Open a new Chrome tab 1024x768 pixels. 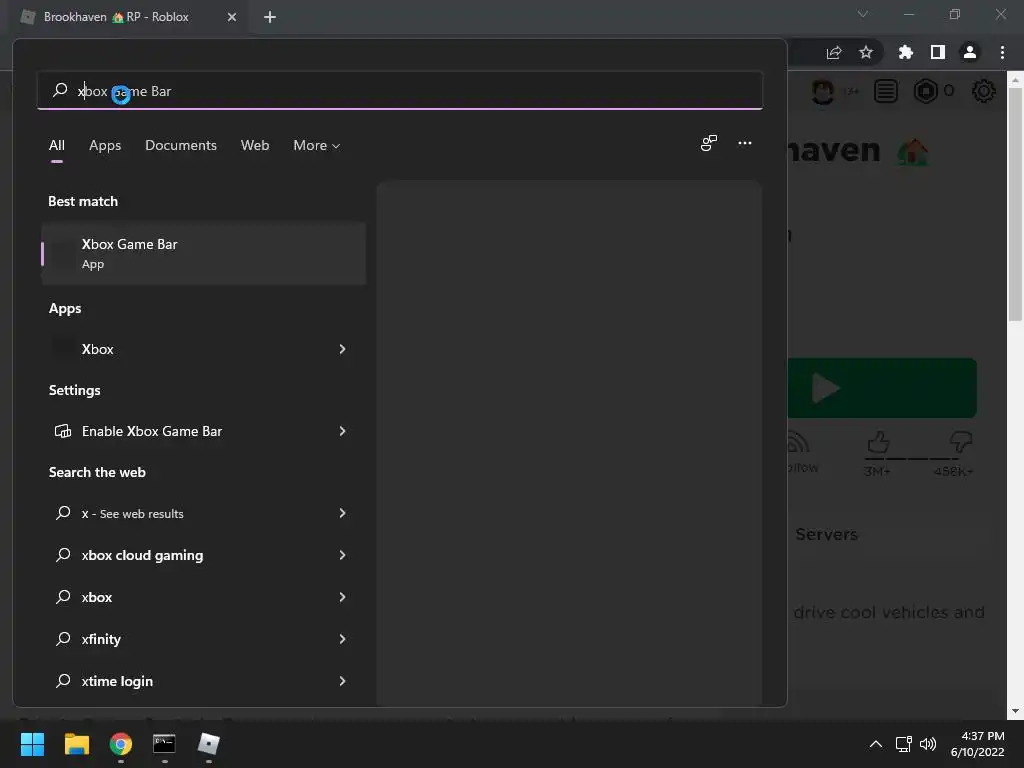(x=270, y=17)
